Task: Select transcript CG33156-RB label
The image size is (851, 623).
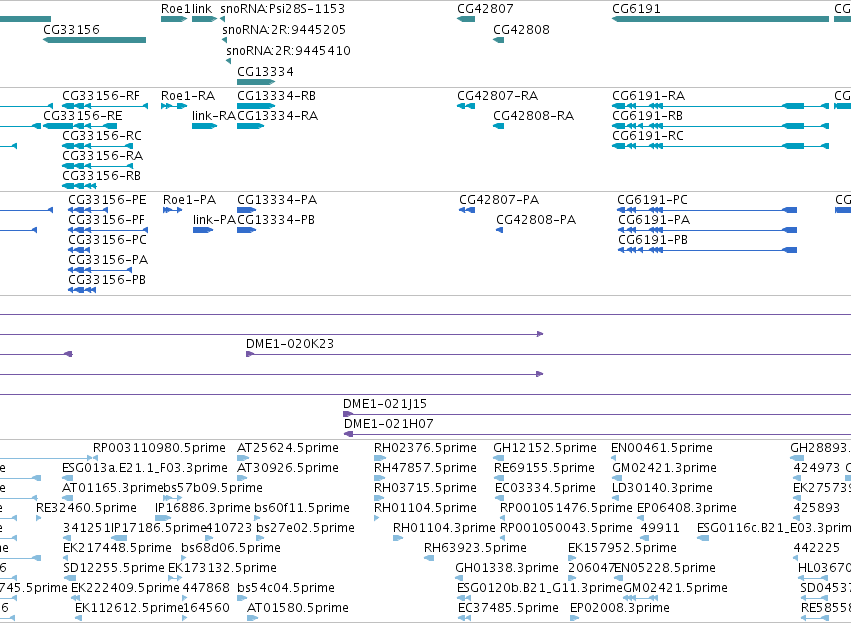Action: point(101,176)
